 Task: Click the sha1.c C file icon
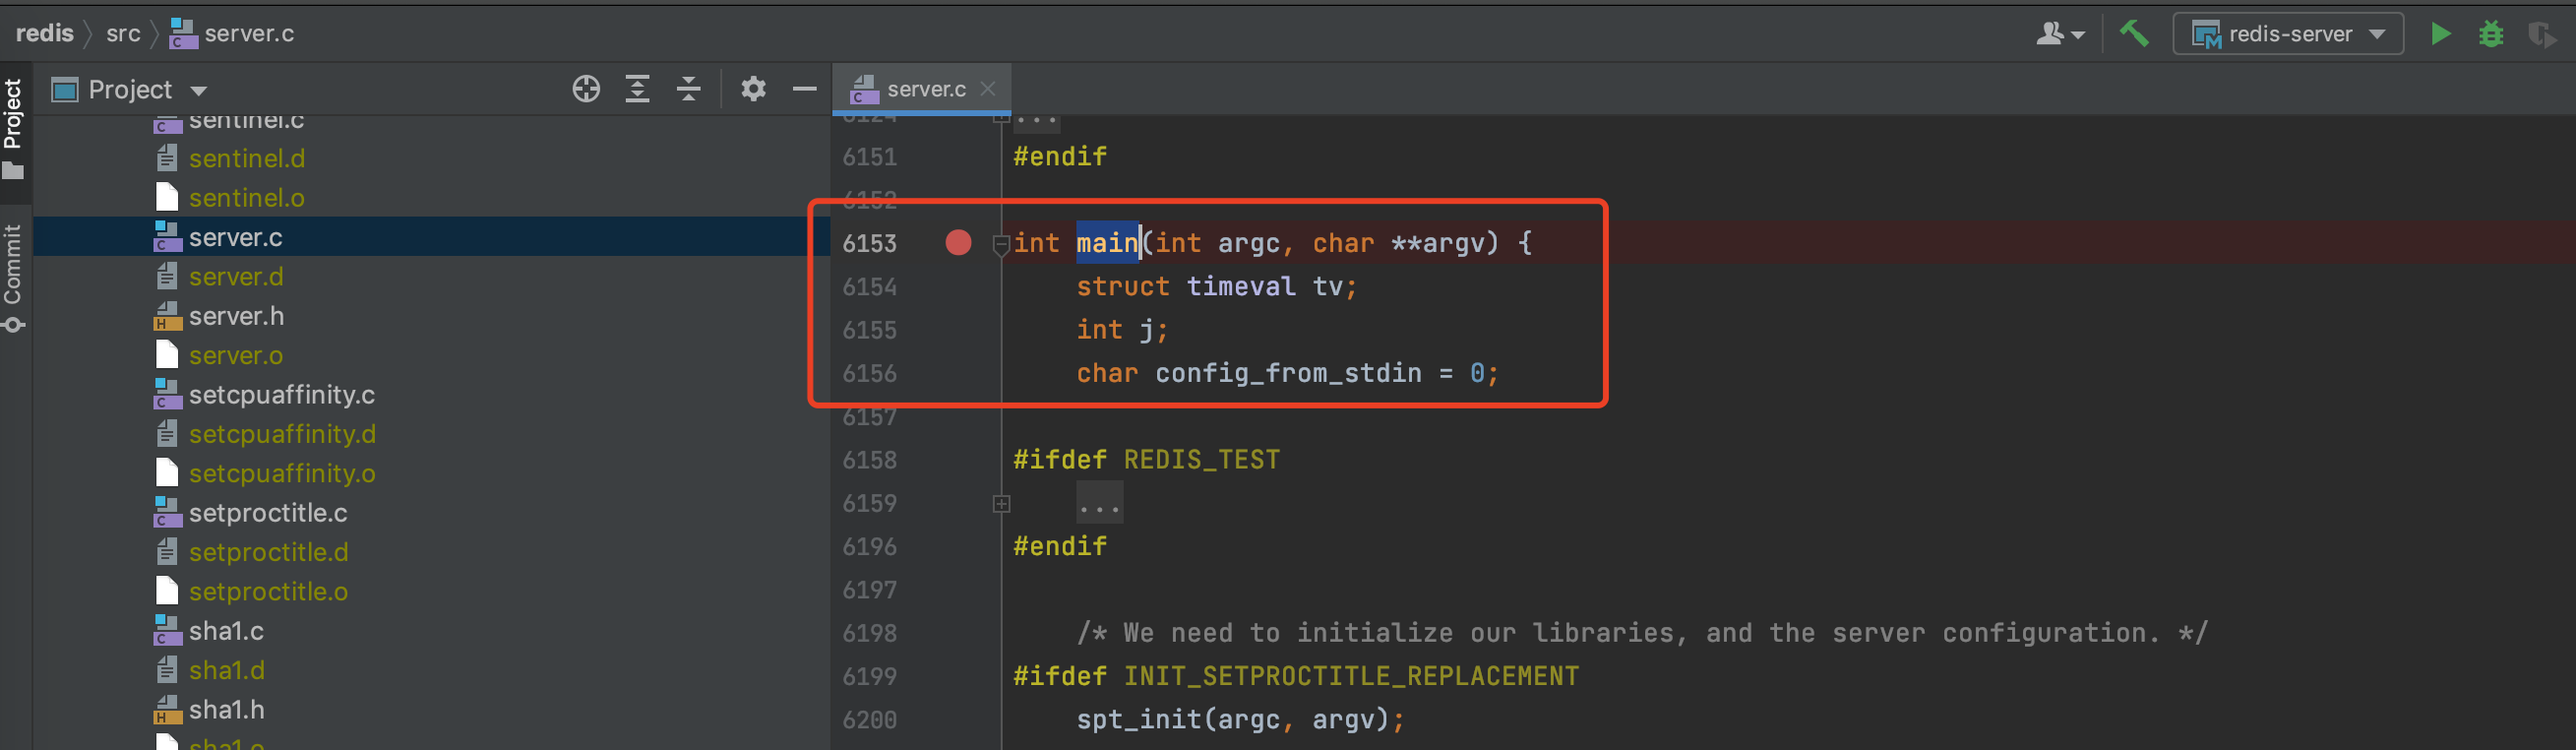(167, 631)
